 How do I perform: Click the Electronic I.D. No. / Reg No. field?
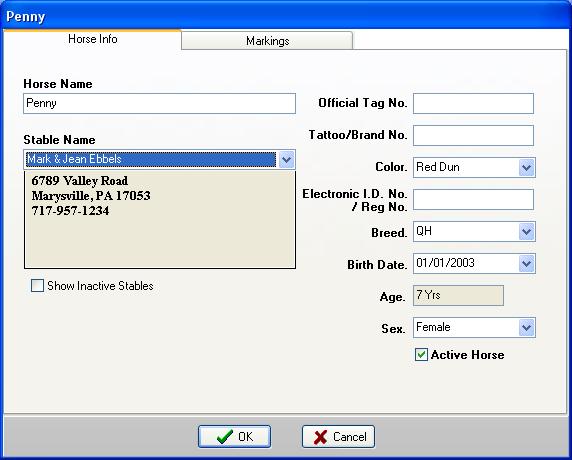474,200
